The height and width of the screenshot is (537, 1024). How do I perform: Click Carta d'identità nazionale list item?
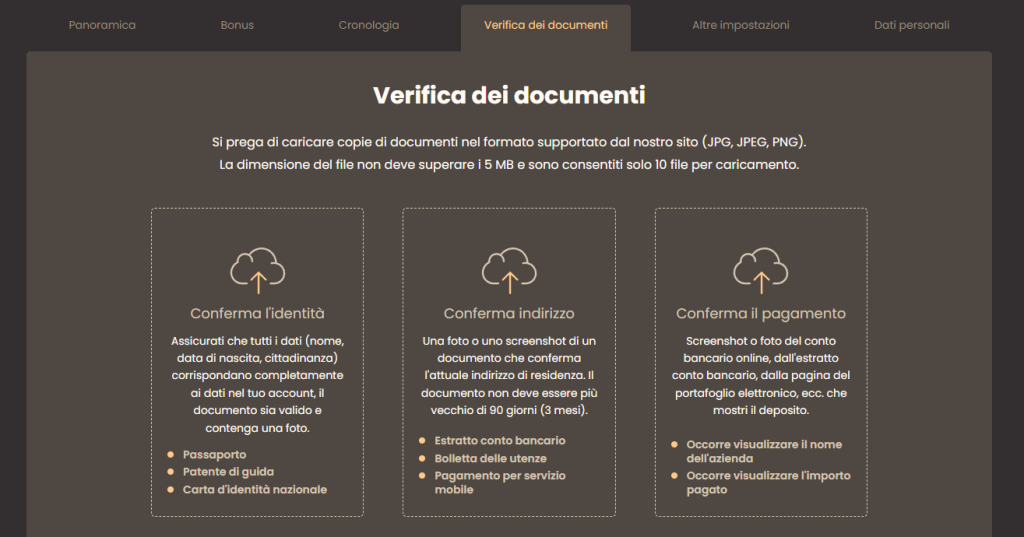(x=254, y=490)
